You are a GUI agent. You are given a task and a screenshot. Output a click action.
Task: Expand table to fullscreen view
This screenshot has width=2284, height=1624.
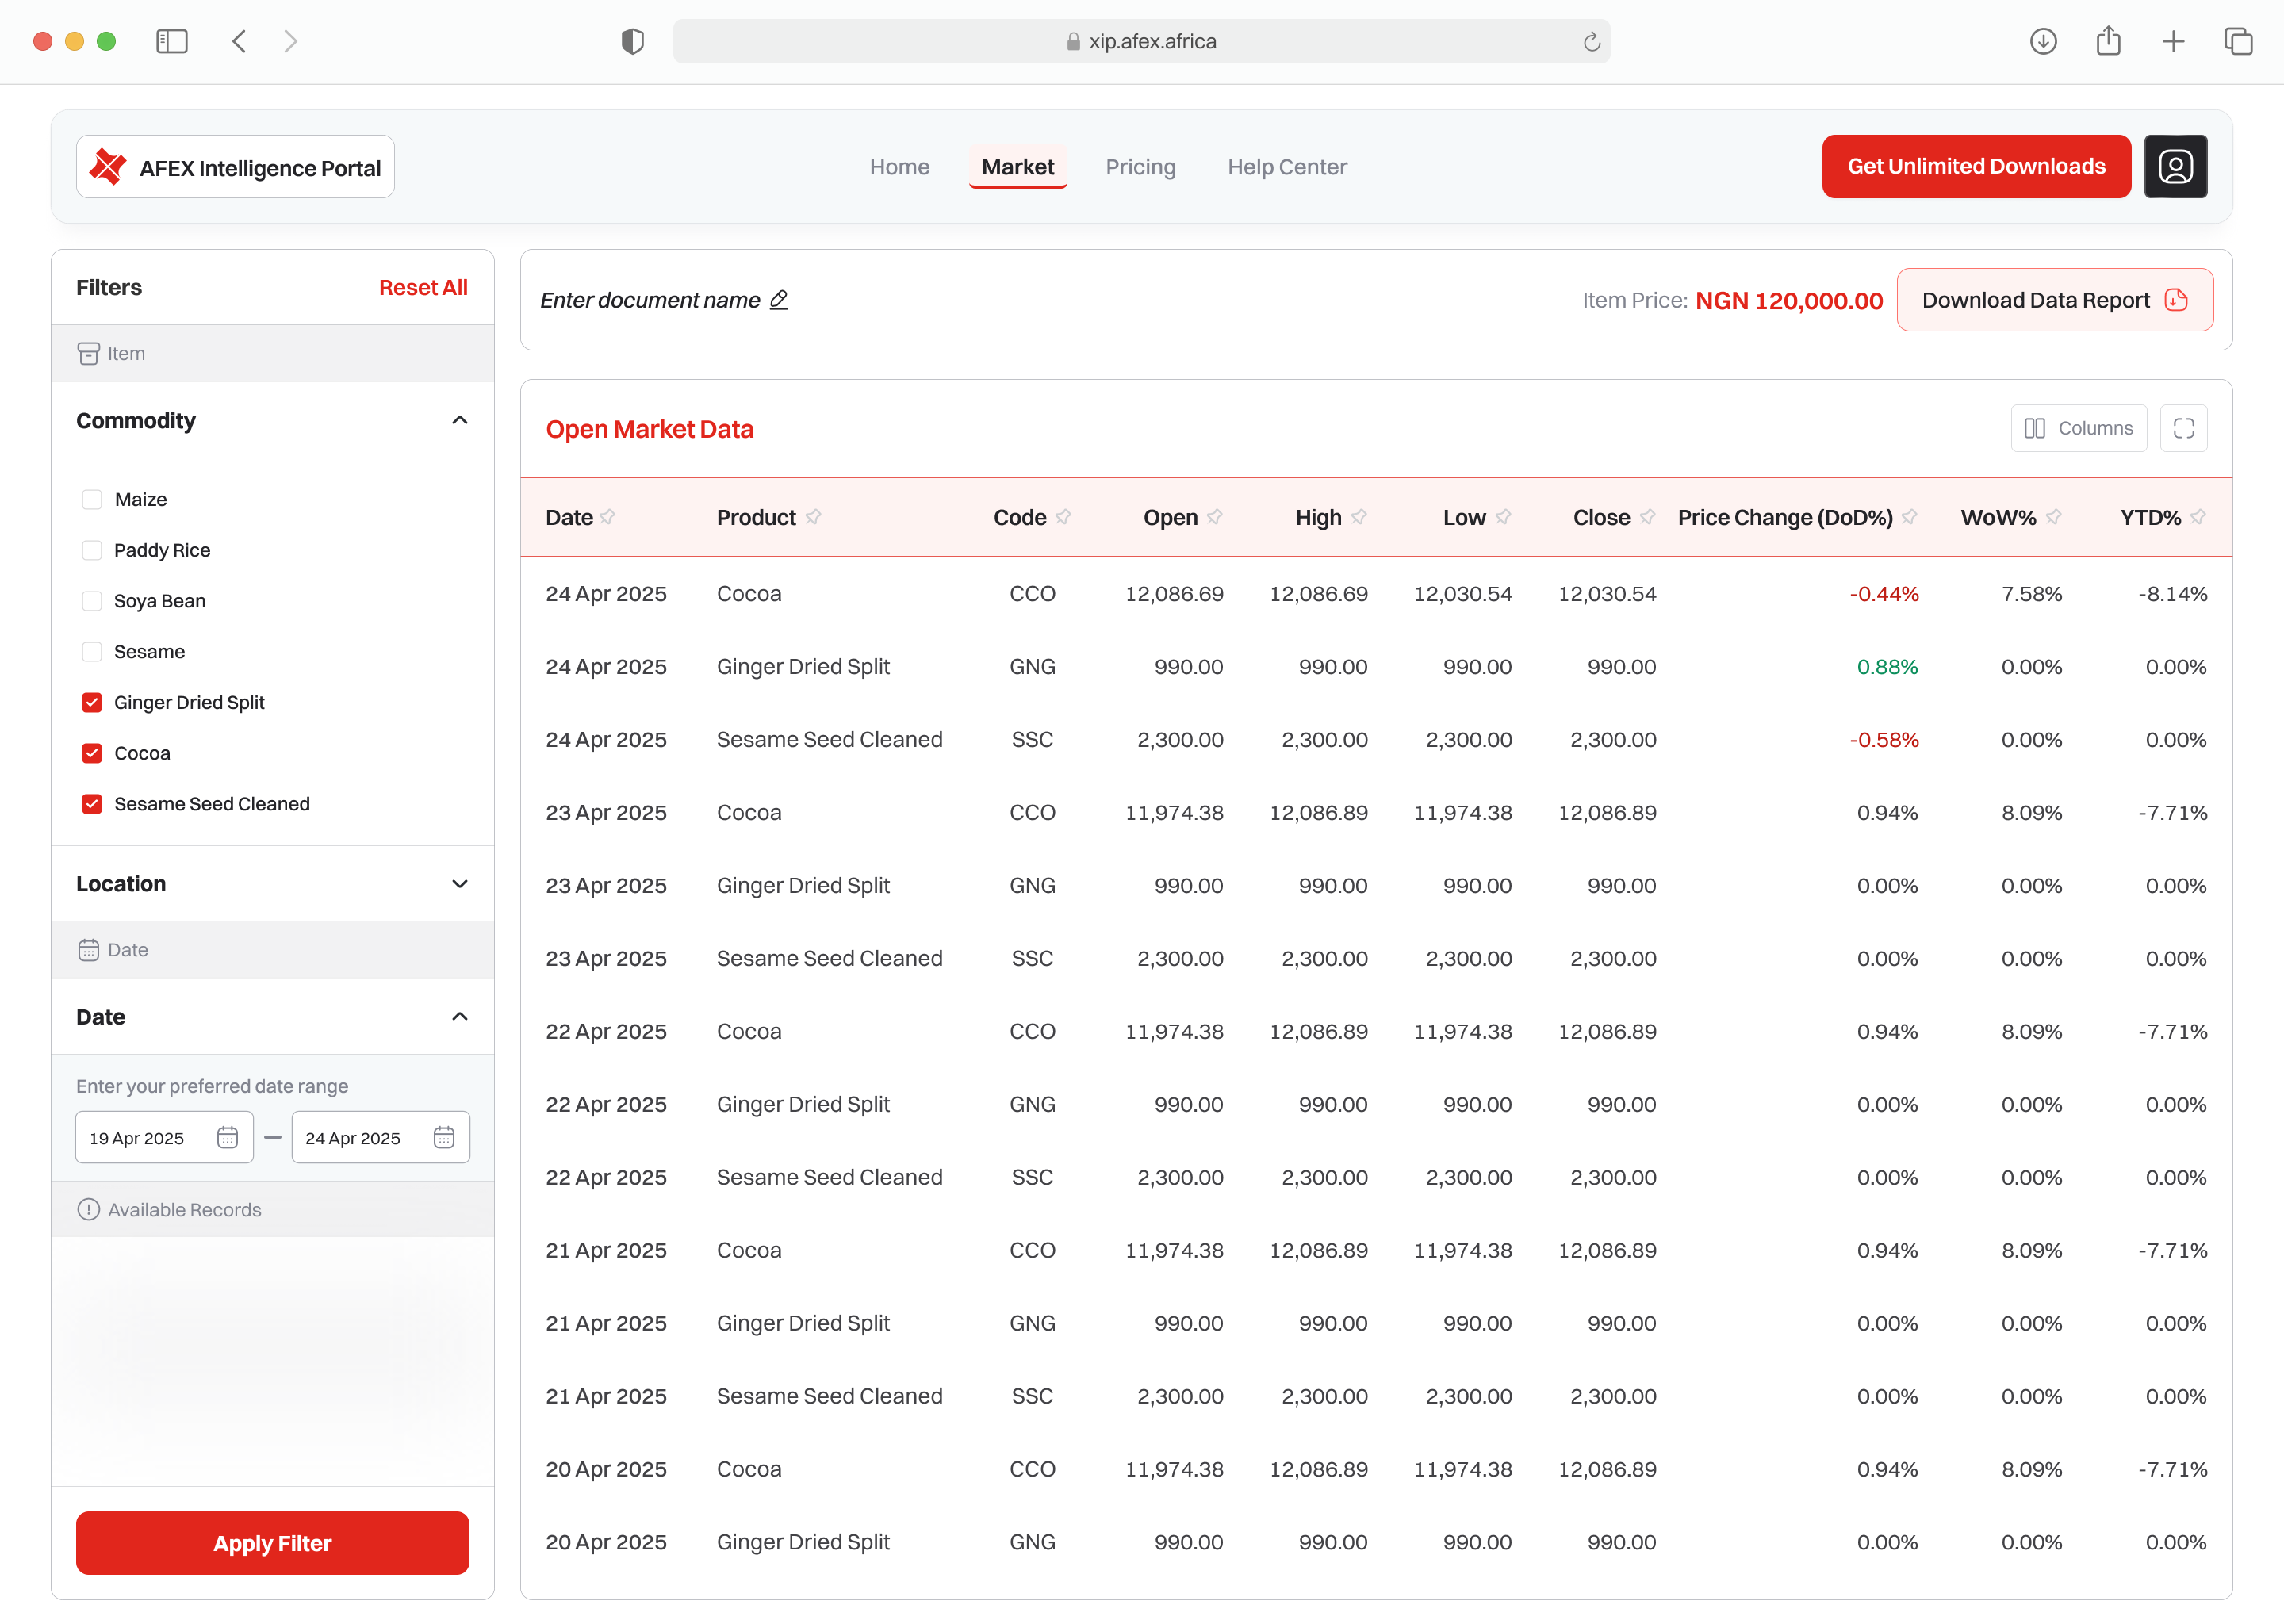pyautogui.click(x=2184, y=427)
